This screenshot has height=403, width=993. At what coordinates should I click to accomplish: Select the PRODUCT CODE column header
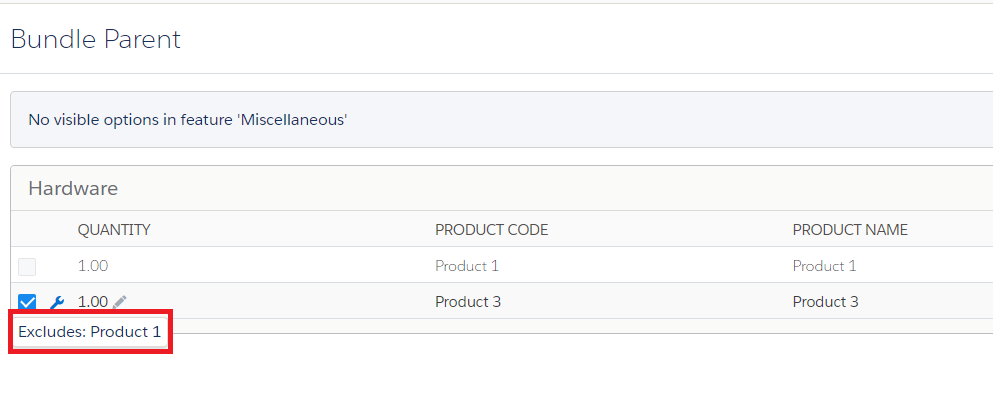pyautogui.click(x=491, y=230)
